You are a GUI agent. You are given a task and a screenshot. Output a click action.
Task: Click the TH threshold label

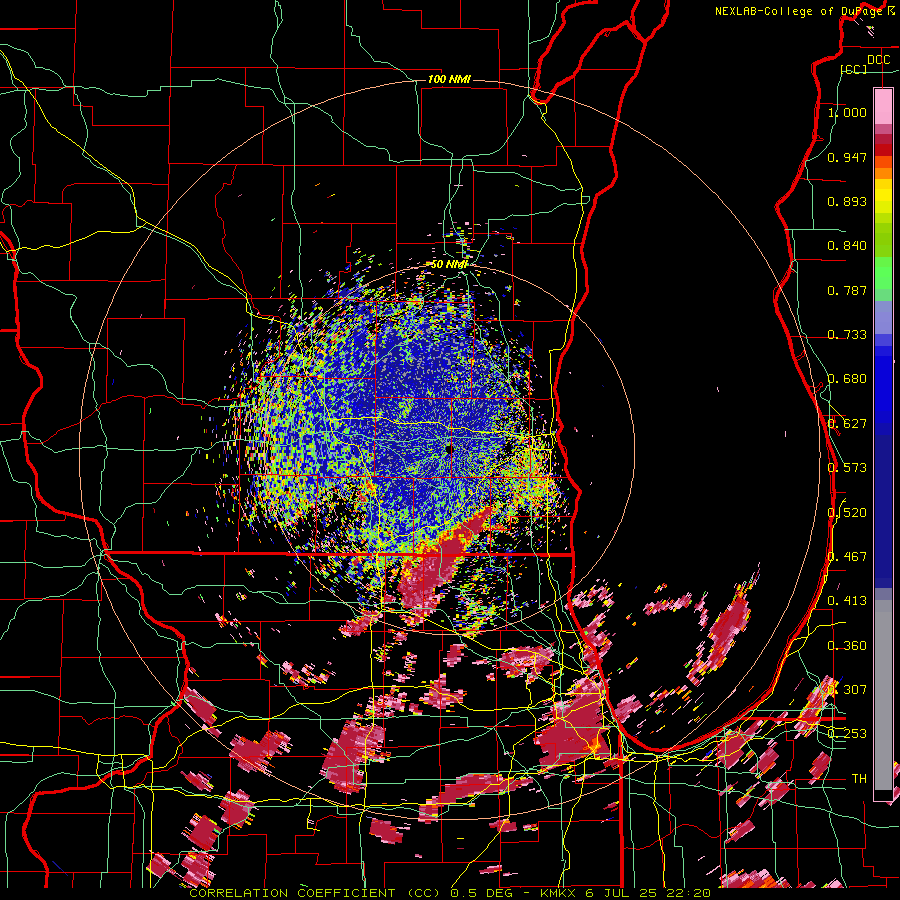[859, 779]
